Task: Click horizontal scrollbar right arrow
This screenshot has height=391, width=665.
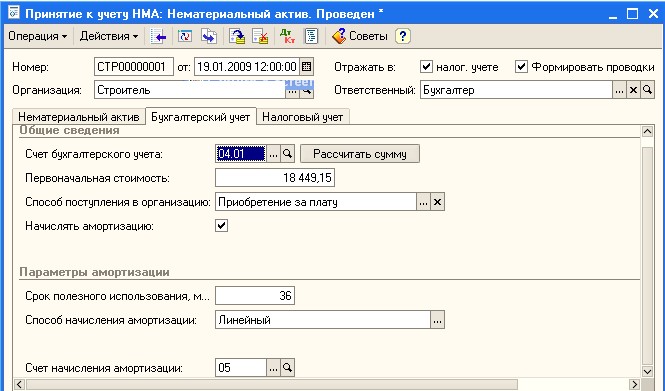Action: tap(634, 385)
